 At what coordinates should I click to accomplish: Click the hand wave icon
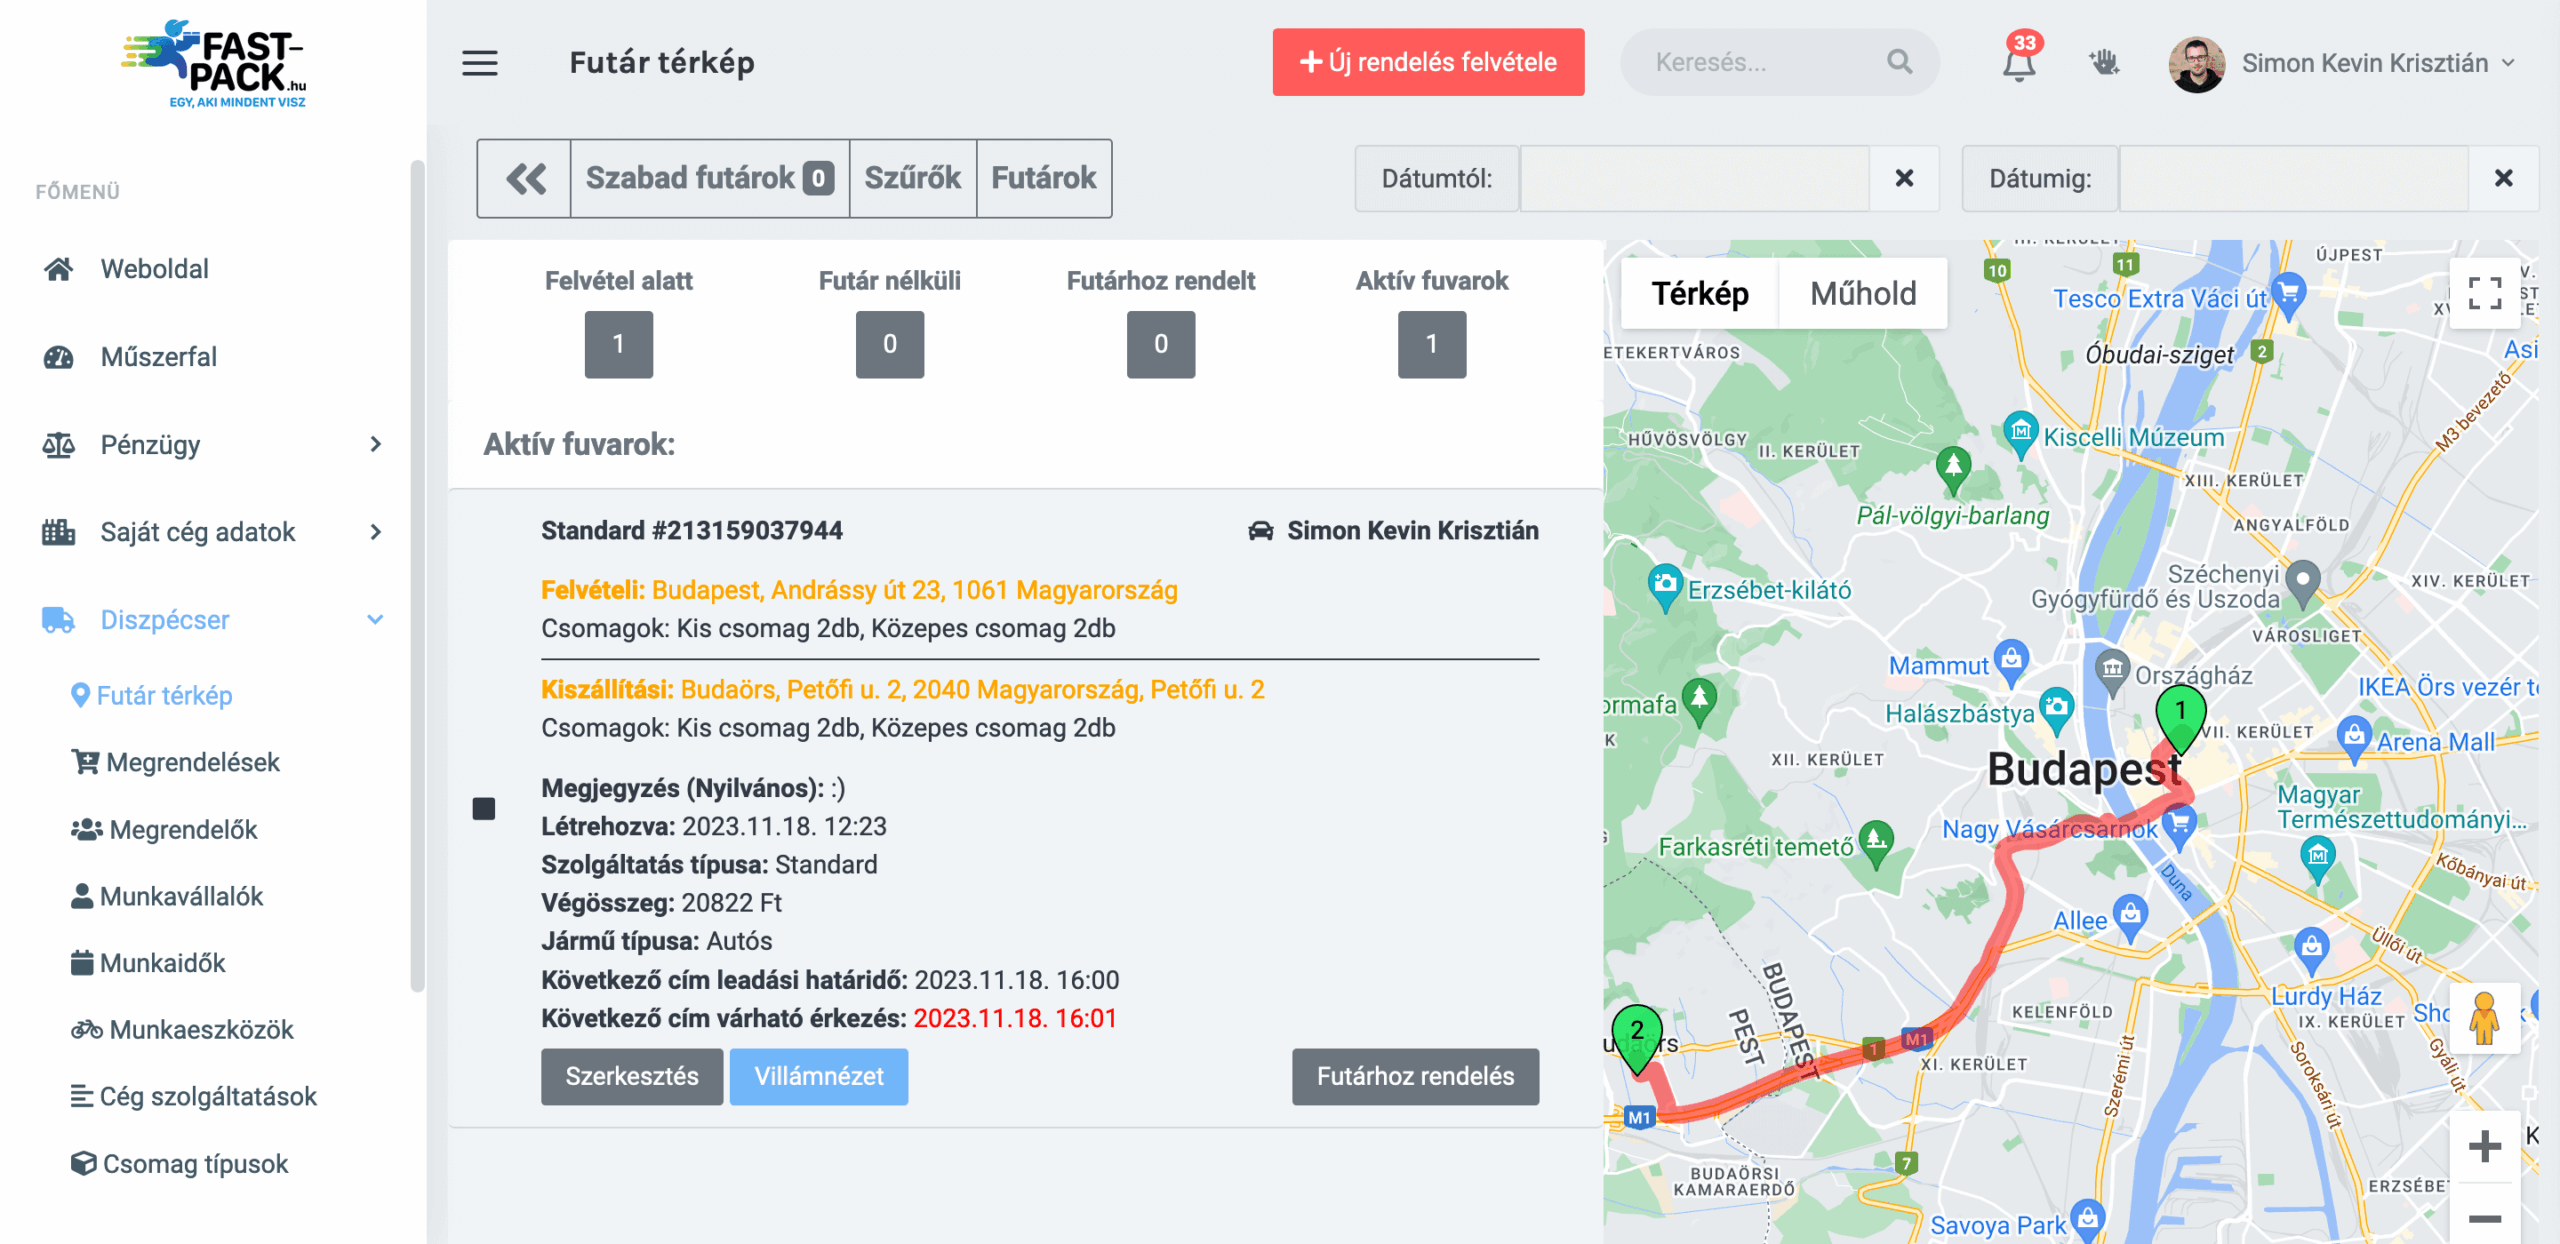tap(2104, 63)
